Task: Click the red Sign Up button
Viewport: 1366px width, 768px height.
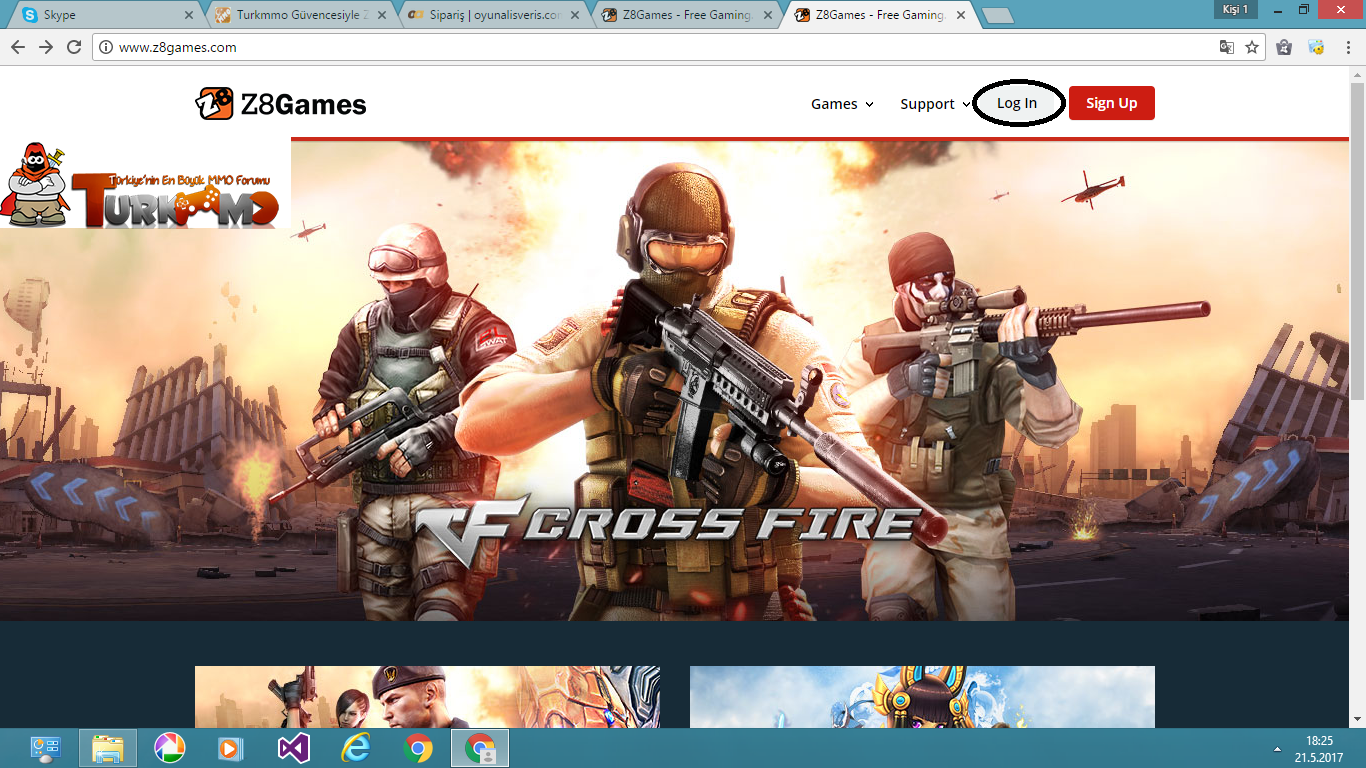Action: pyautogui.click(x=1112, y=103)
